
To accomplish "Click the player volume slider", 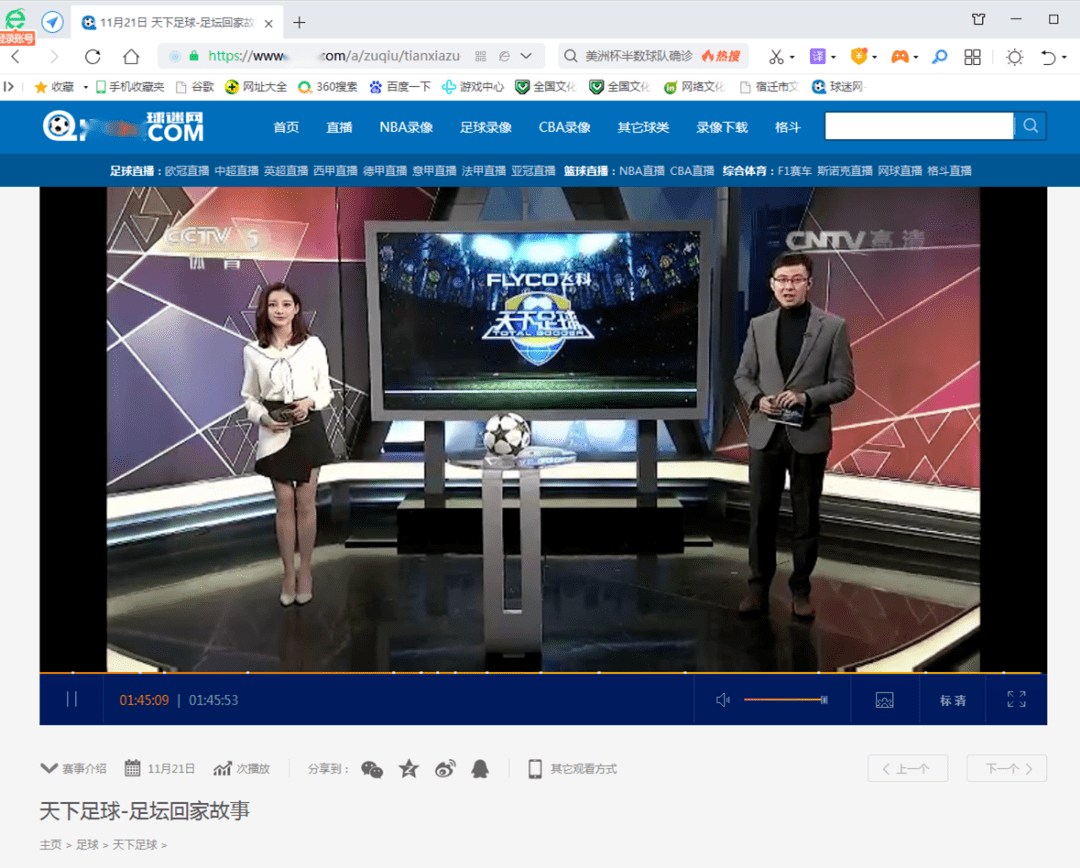I will click(x=784, y=700).
